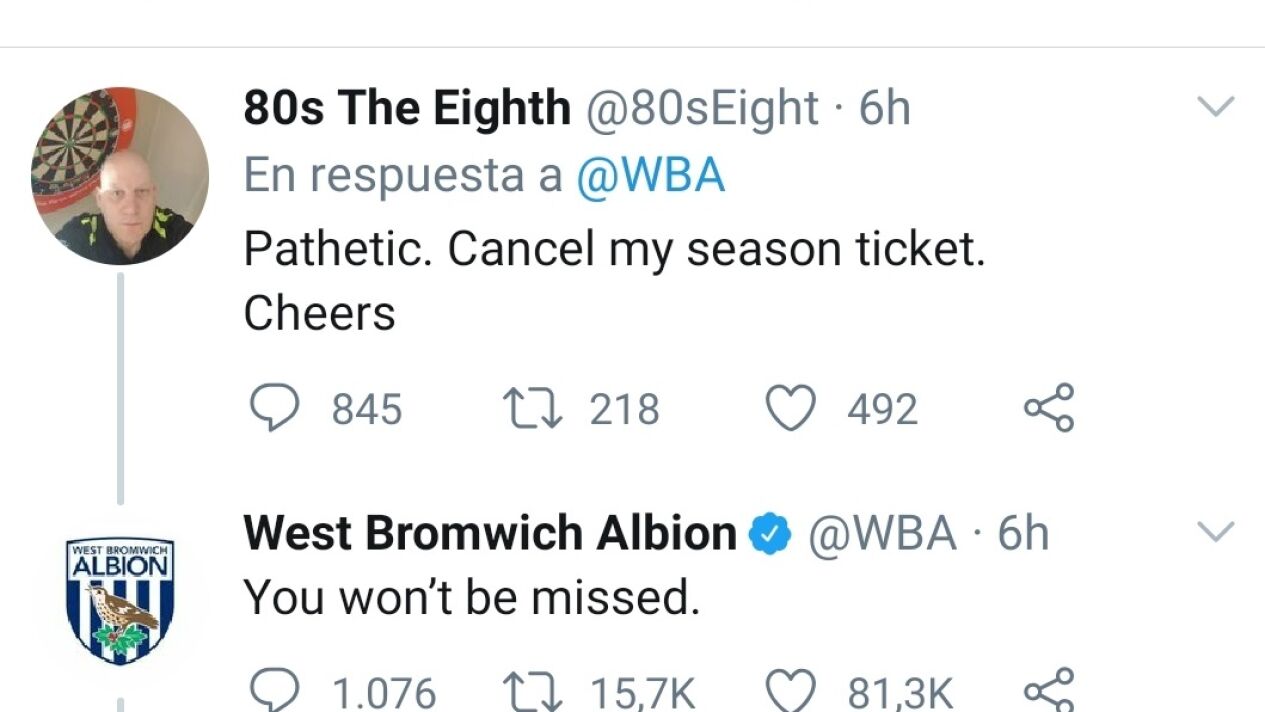Open the @WBA mention link in reply line
This screenshot has width=1265, height=712.
click(650, 176)
